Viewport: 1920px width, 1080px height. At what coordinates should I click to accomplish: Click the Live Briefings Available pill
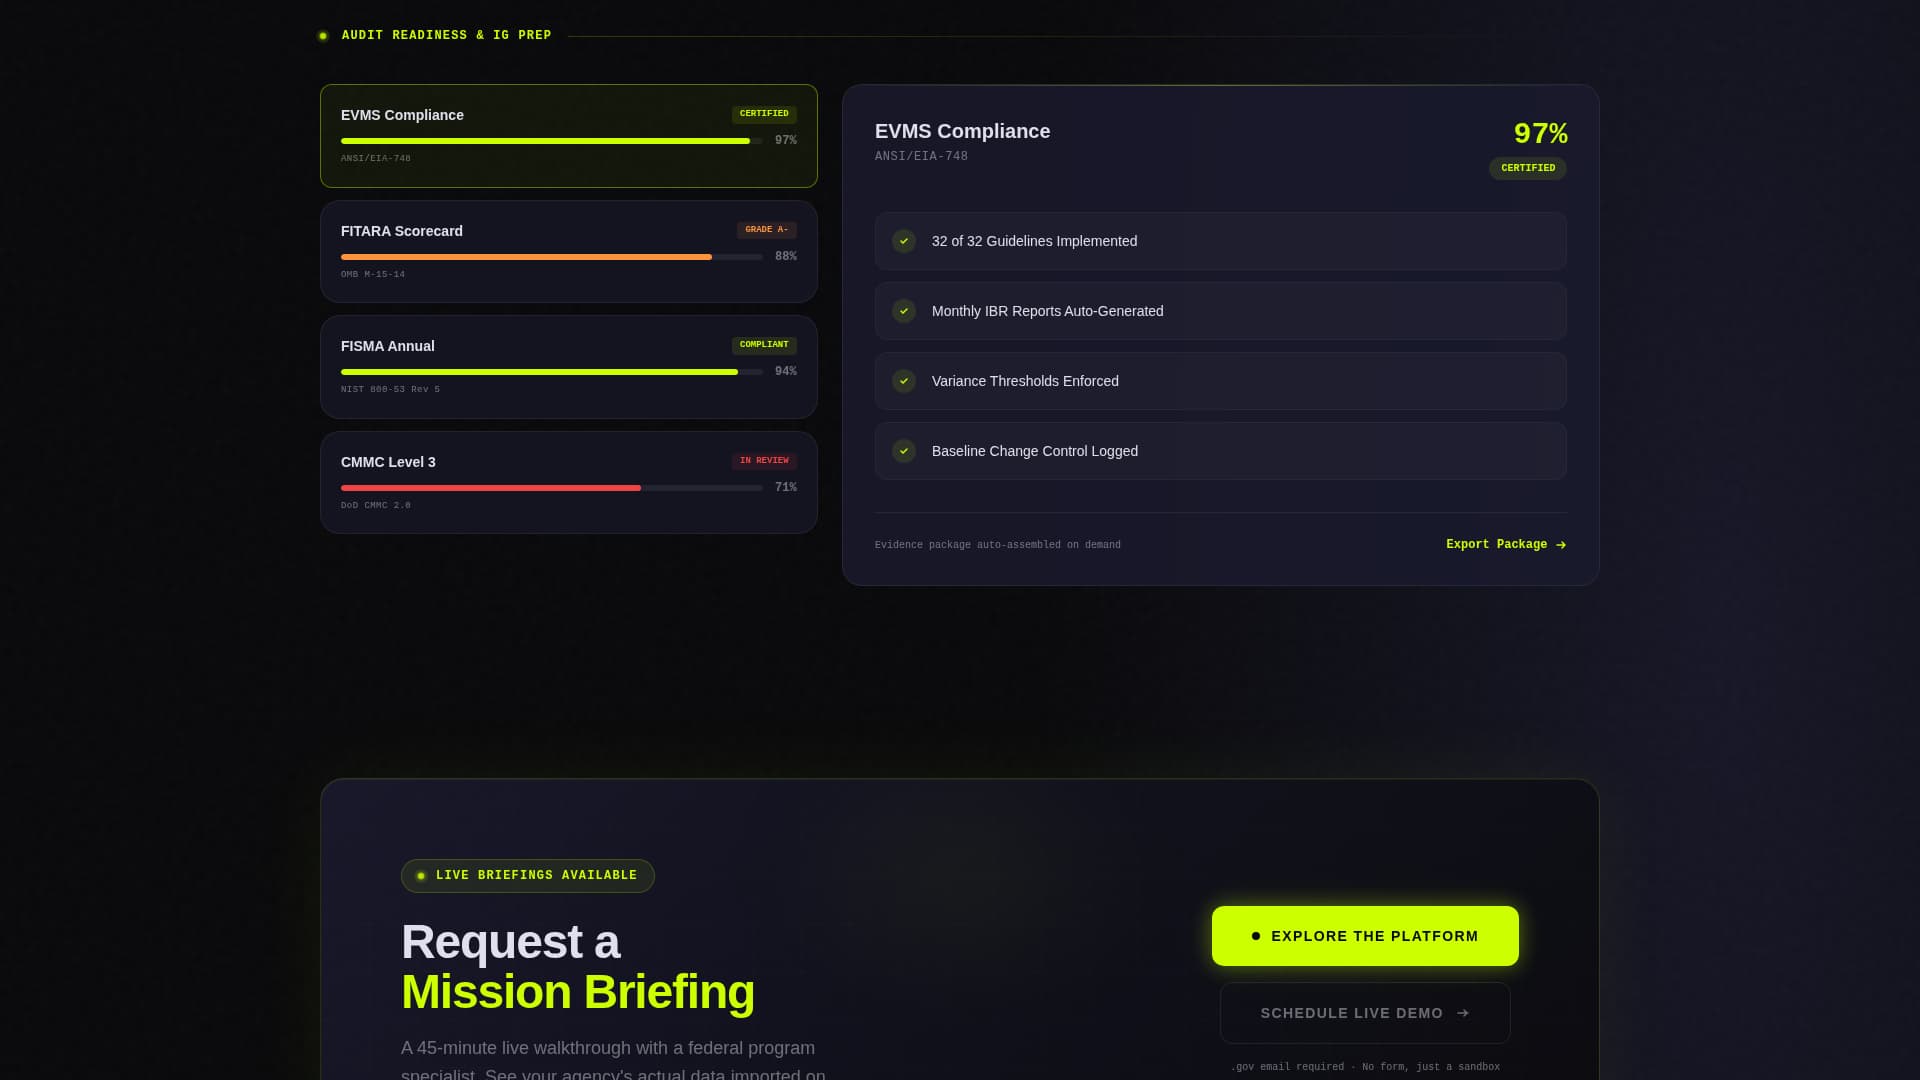coord(528,876)
